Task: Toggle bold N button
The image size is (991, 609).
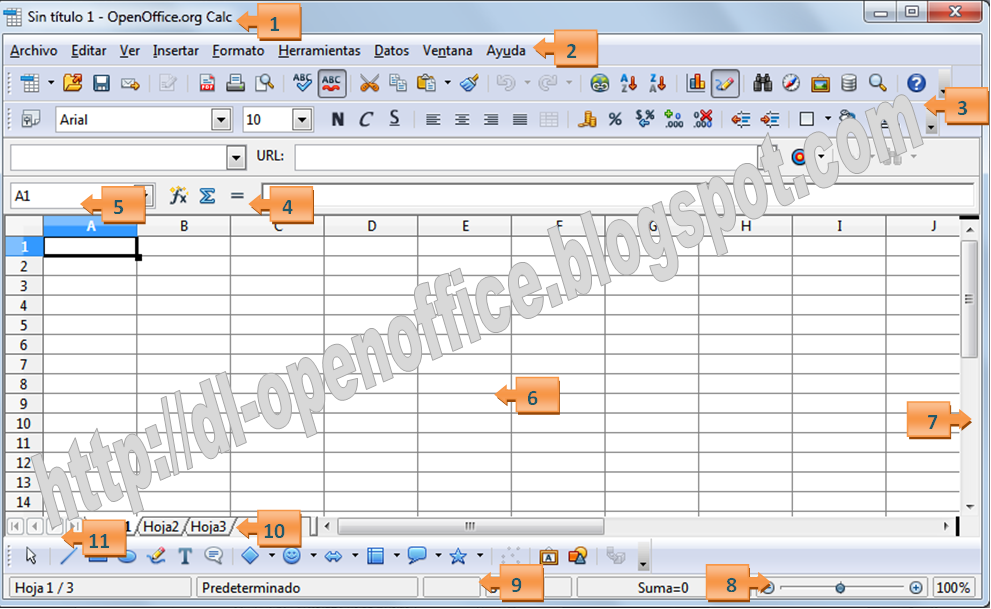Action: pos(337,119)
